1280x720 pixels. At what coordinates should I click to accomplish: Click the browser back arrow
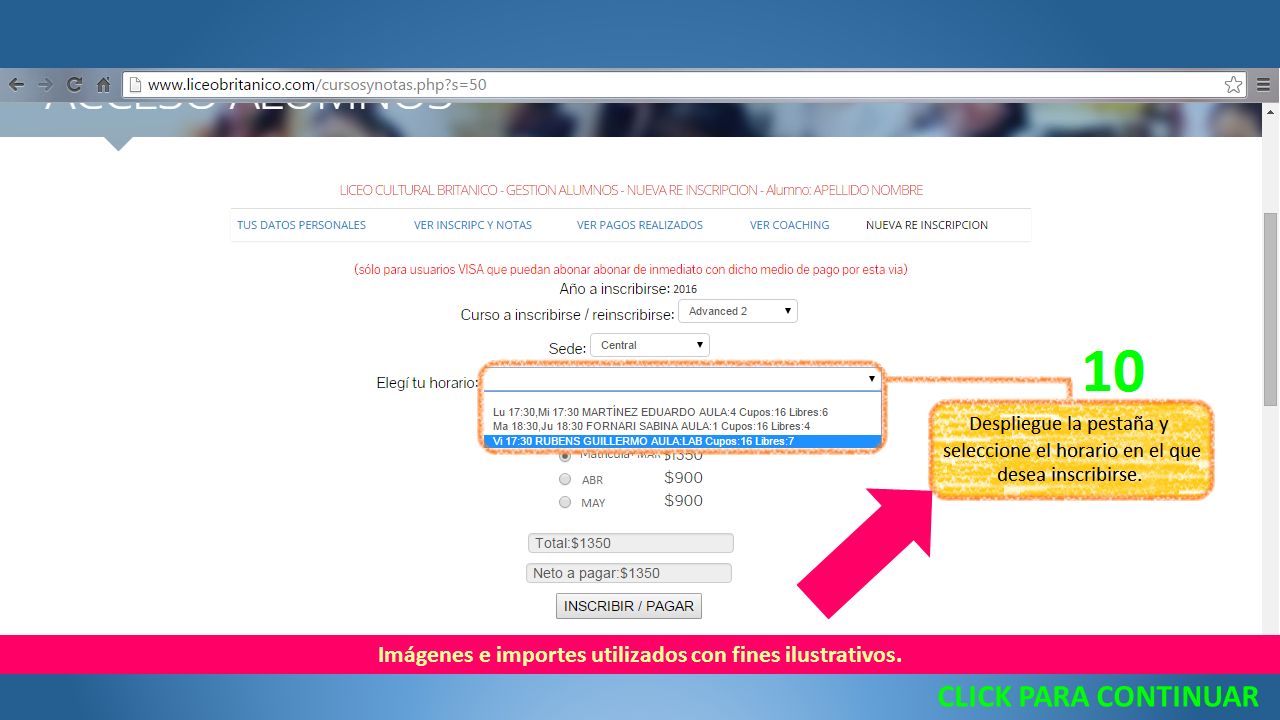click(x=16, y=85)
